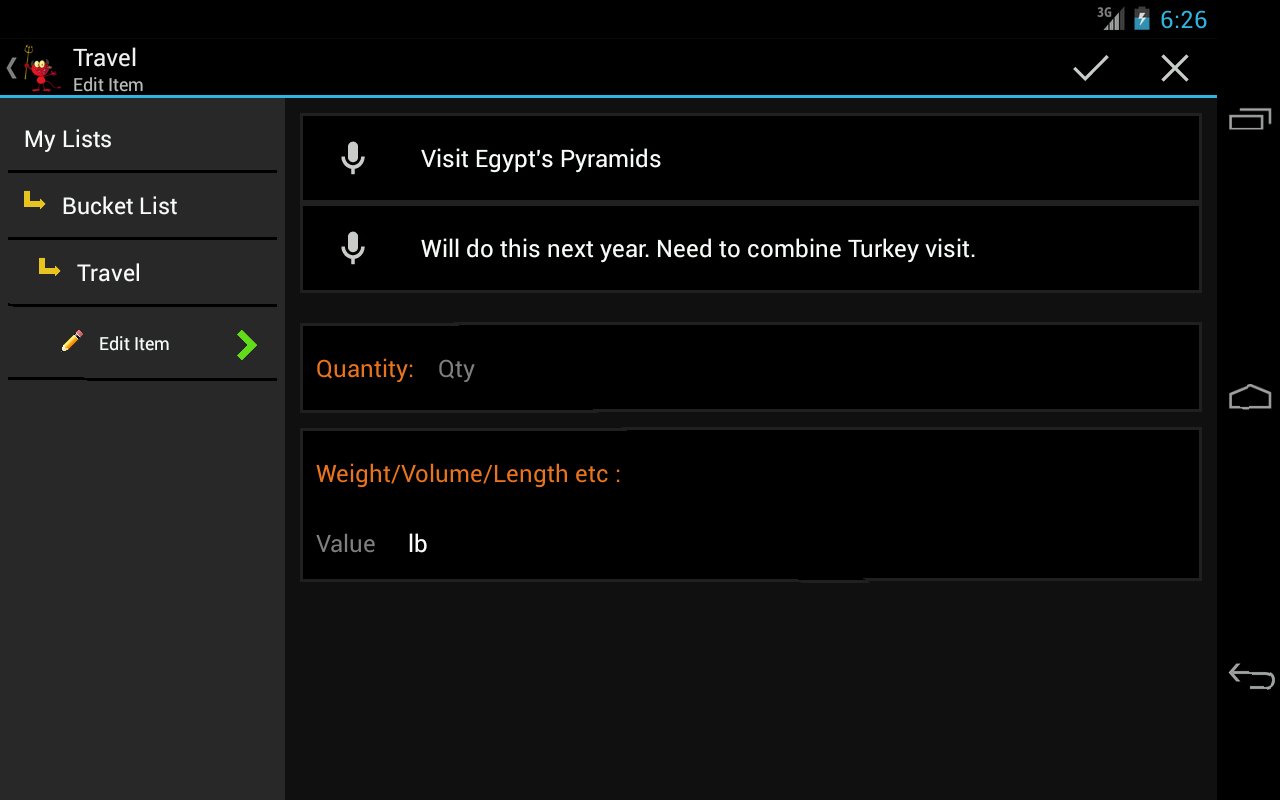Screen dimensions: 1280x800
Task: Tap the pencil icon next to Edit Item
Action: tap(72, 342)
